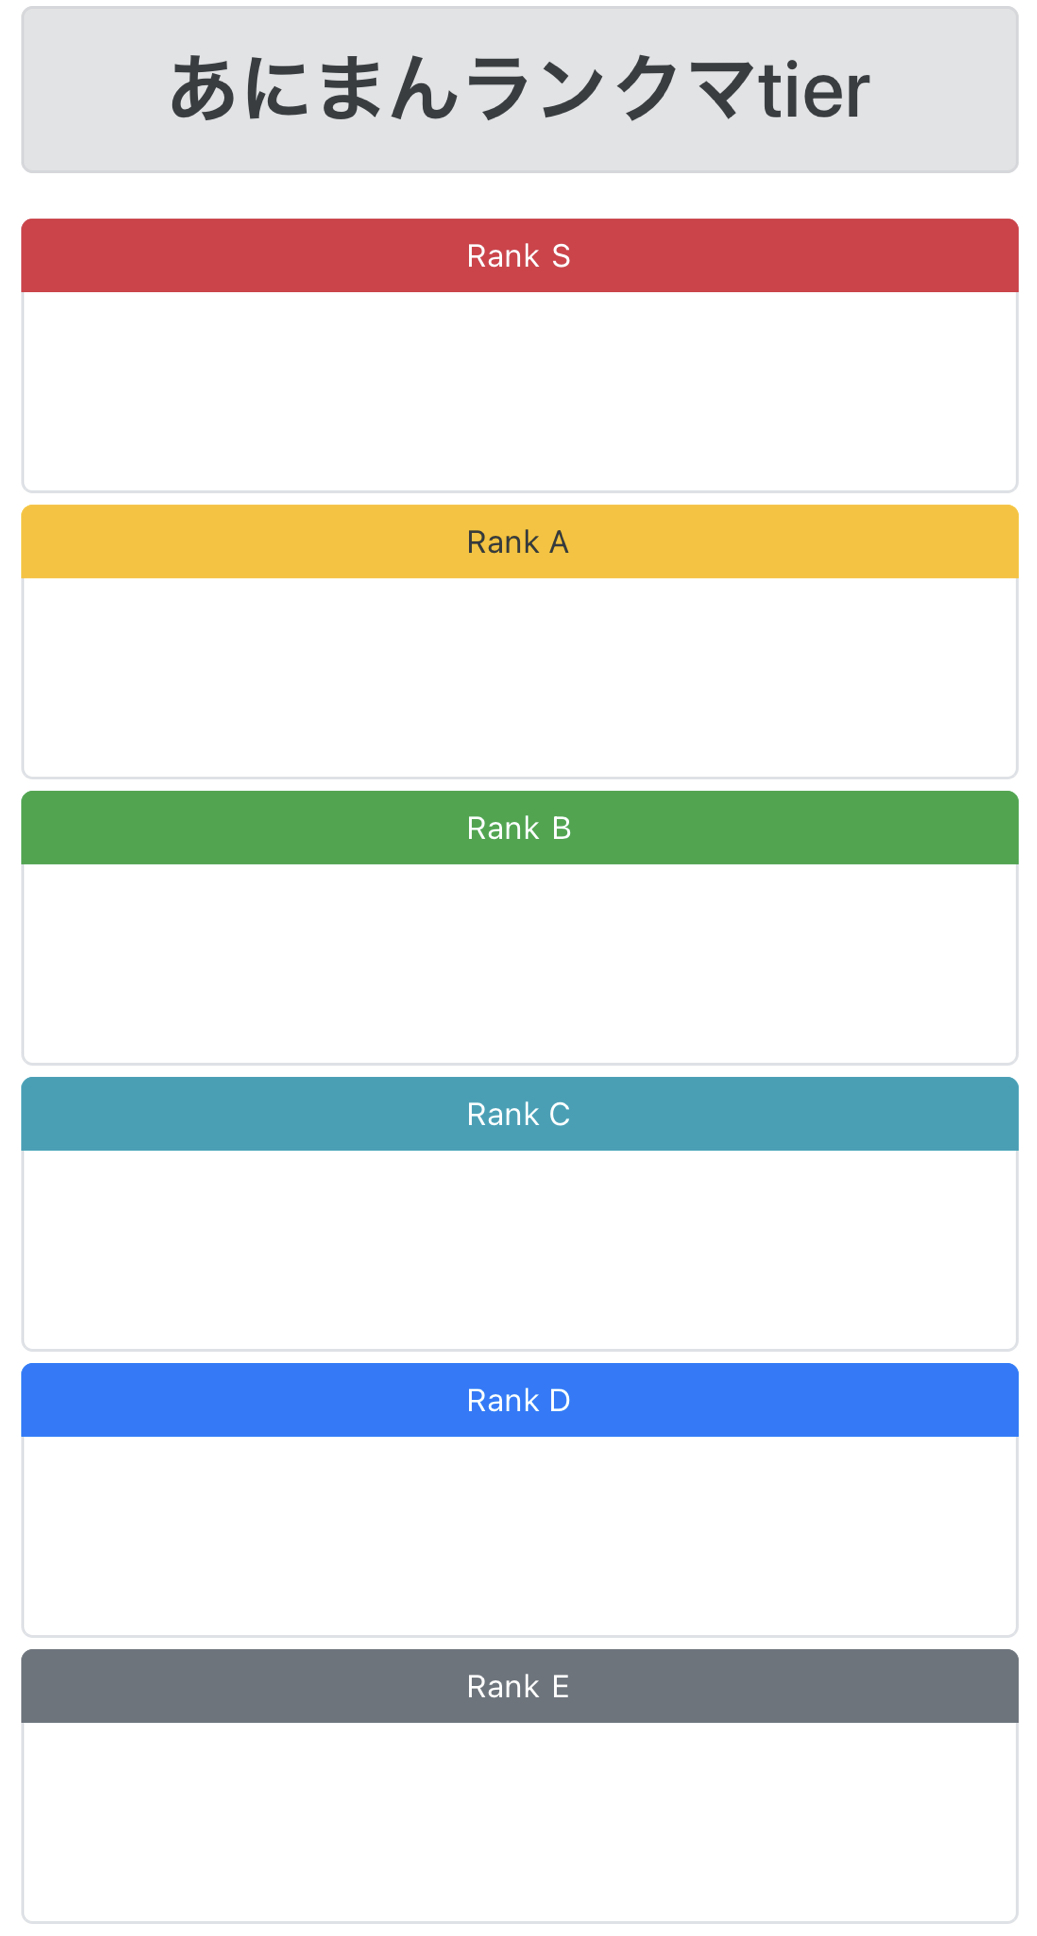The height and width of the screenshot is (1936, 1037).
Task: Click the Rank B header bar
Action: coord(519,828)
